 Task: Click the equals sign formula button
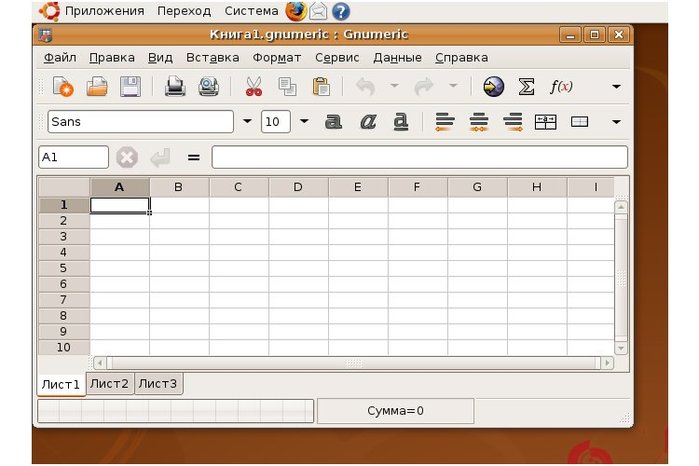(193, 157)
